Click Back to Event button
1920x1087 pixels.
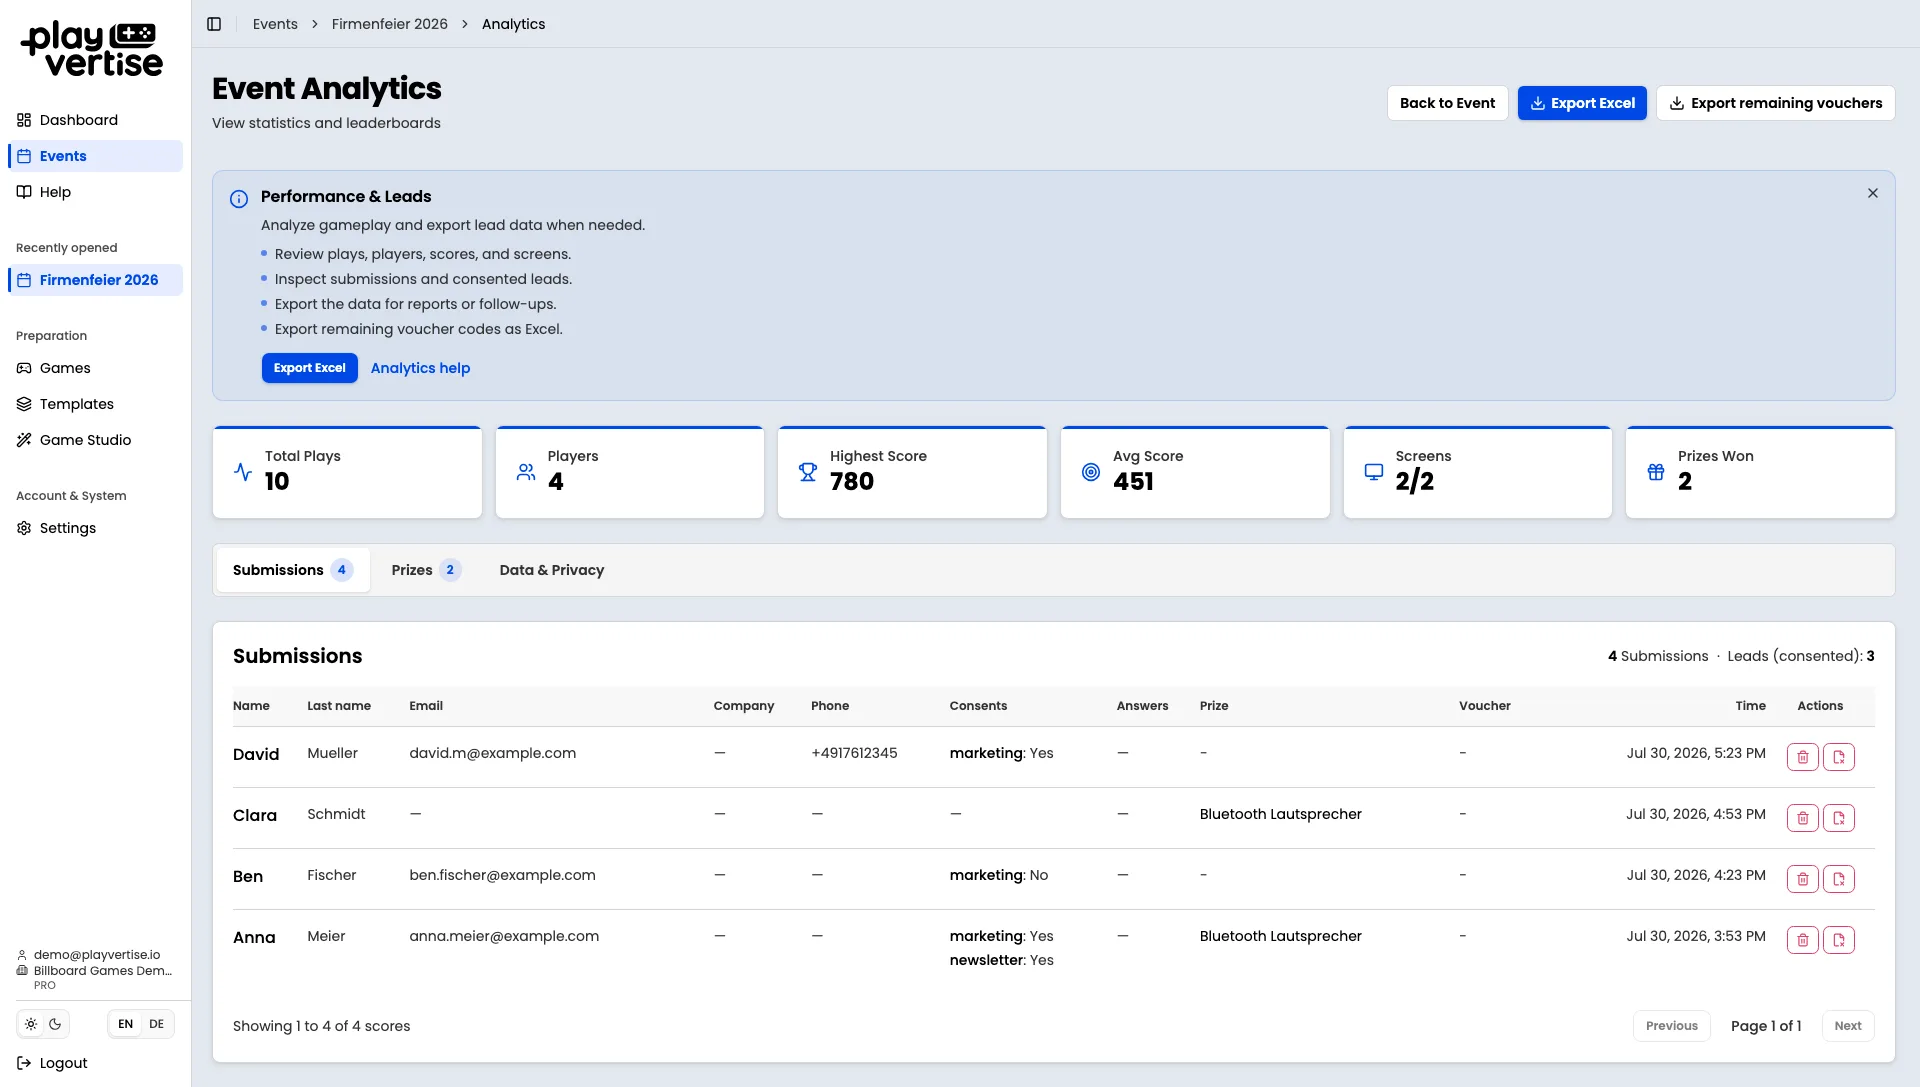point(1447,103)
